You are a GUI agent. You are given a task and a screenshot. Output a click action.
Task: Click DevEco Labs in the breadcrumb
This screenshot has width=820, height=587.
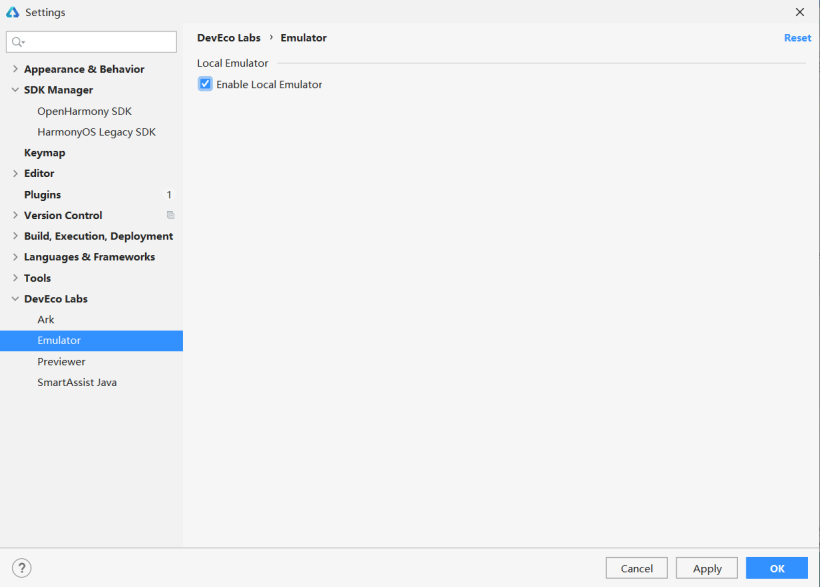point(229,38)
